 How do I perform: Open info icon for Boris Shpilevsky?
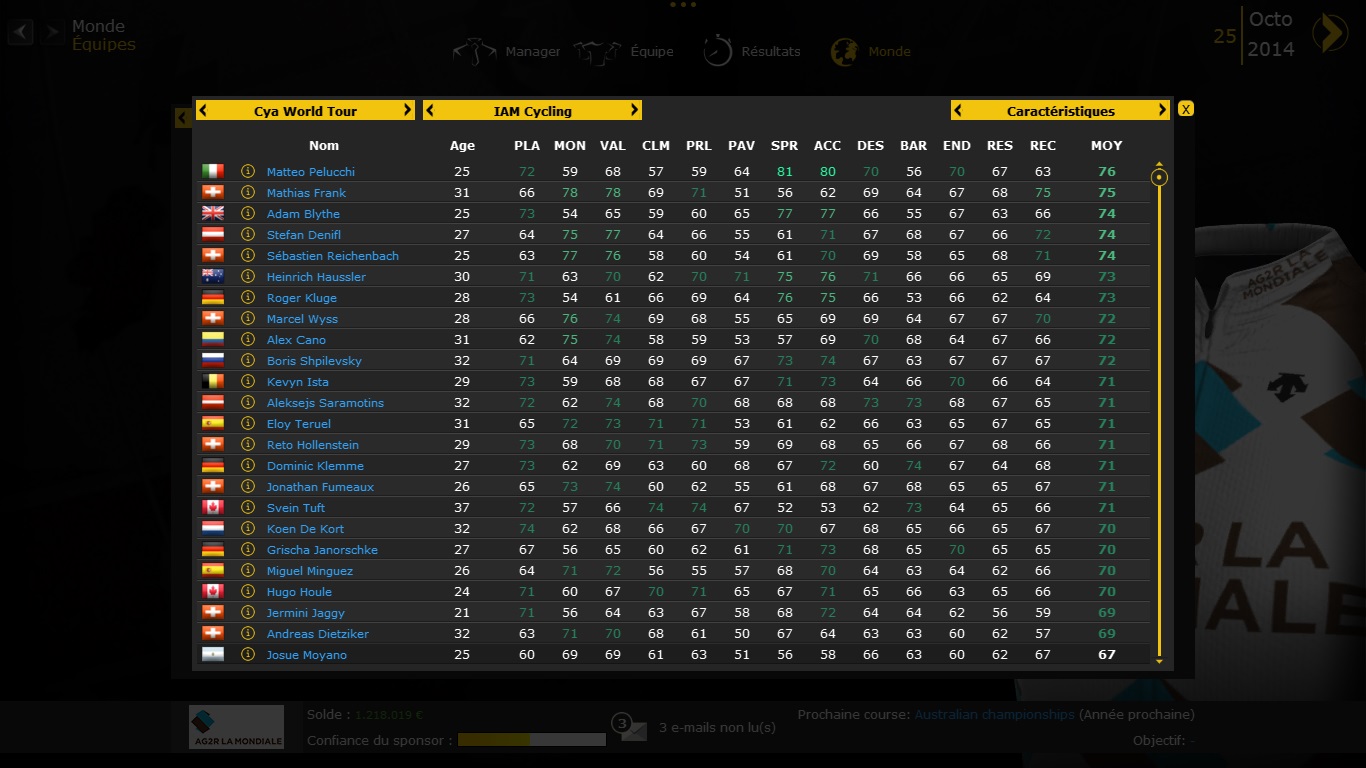click(x=248, y=360)
